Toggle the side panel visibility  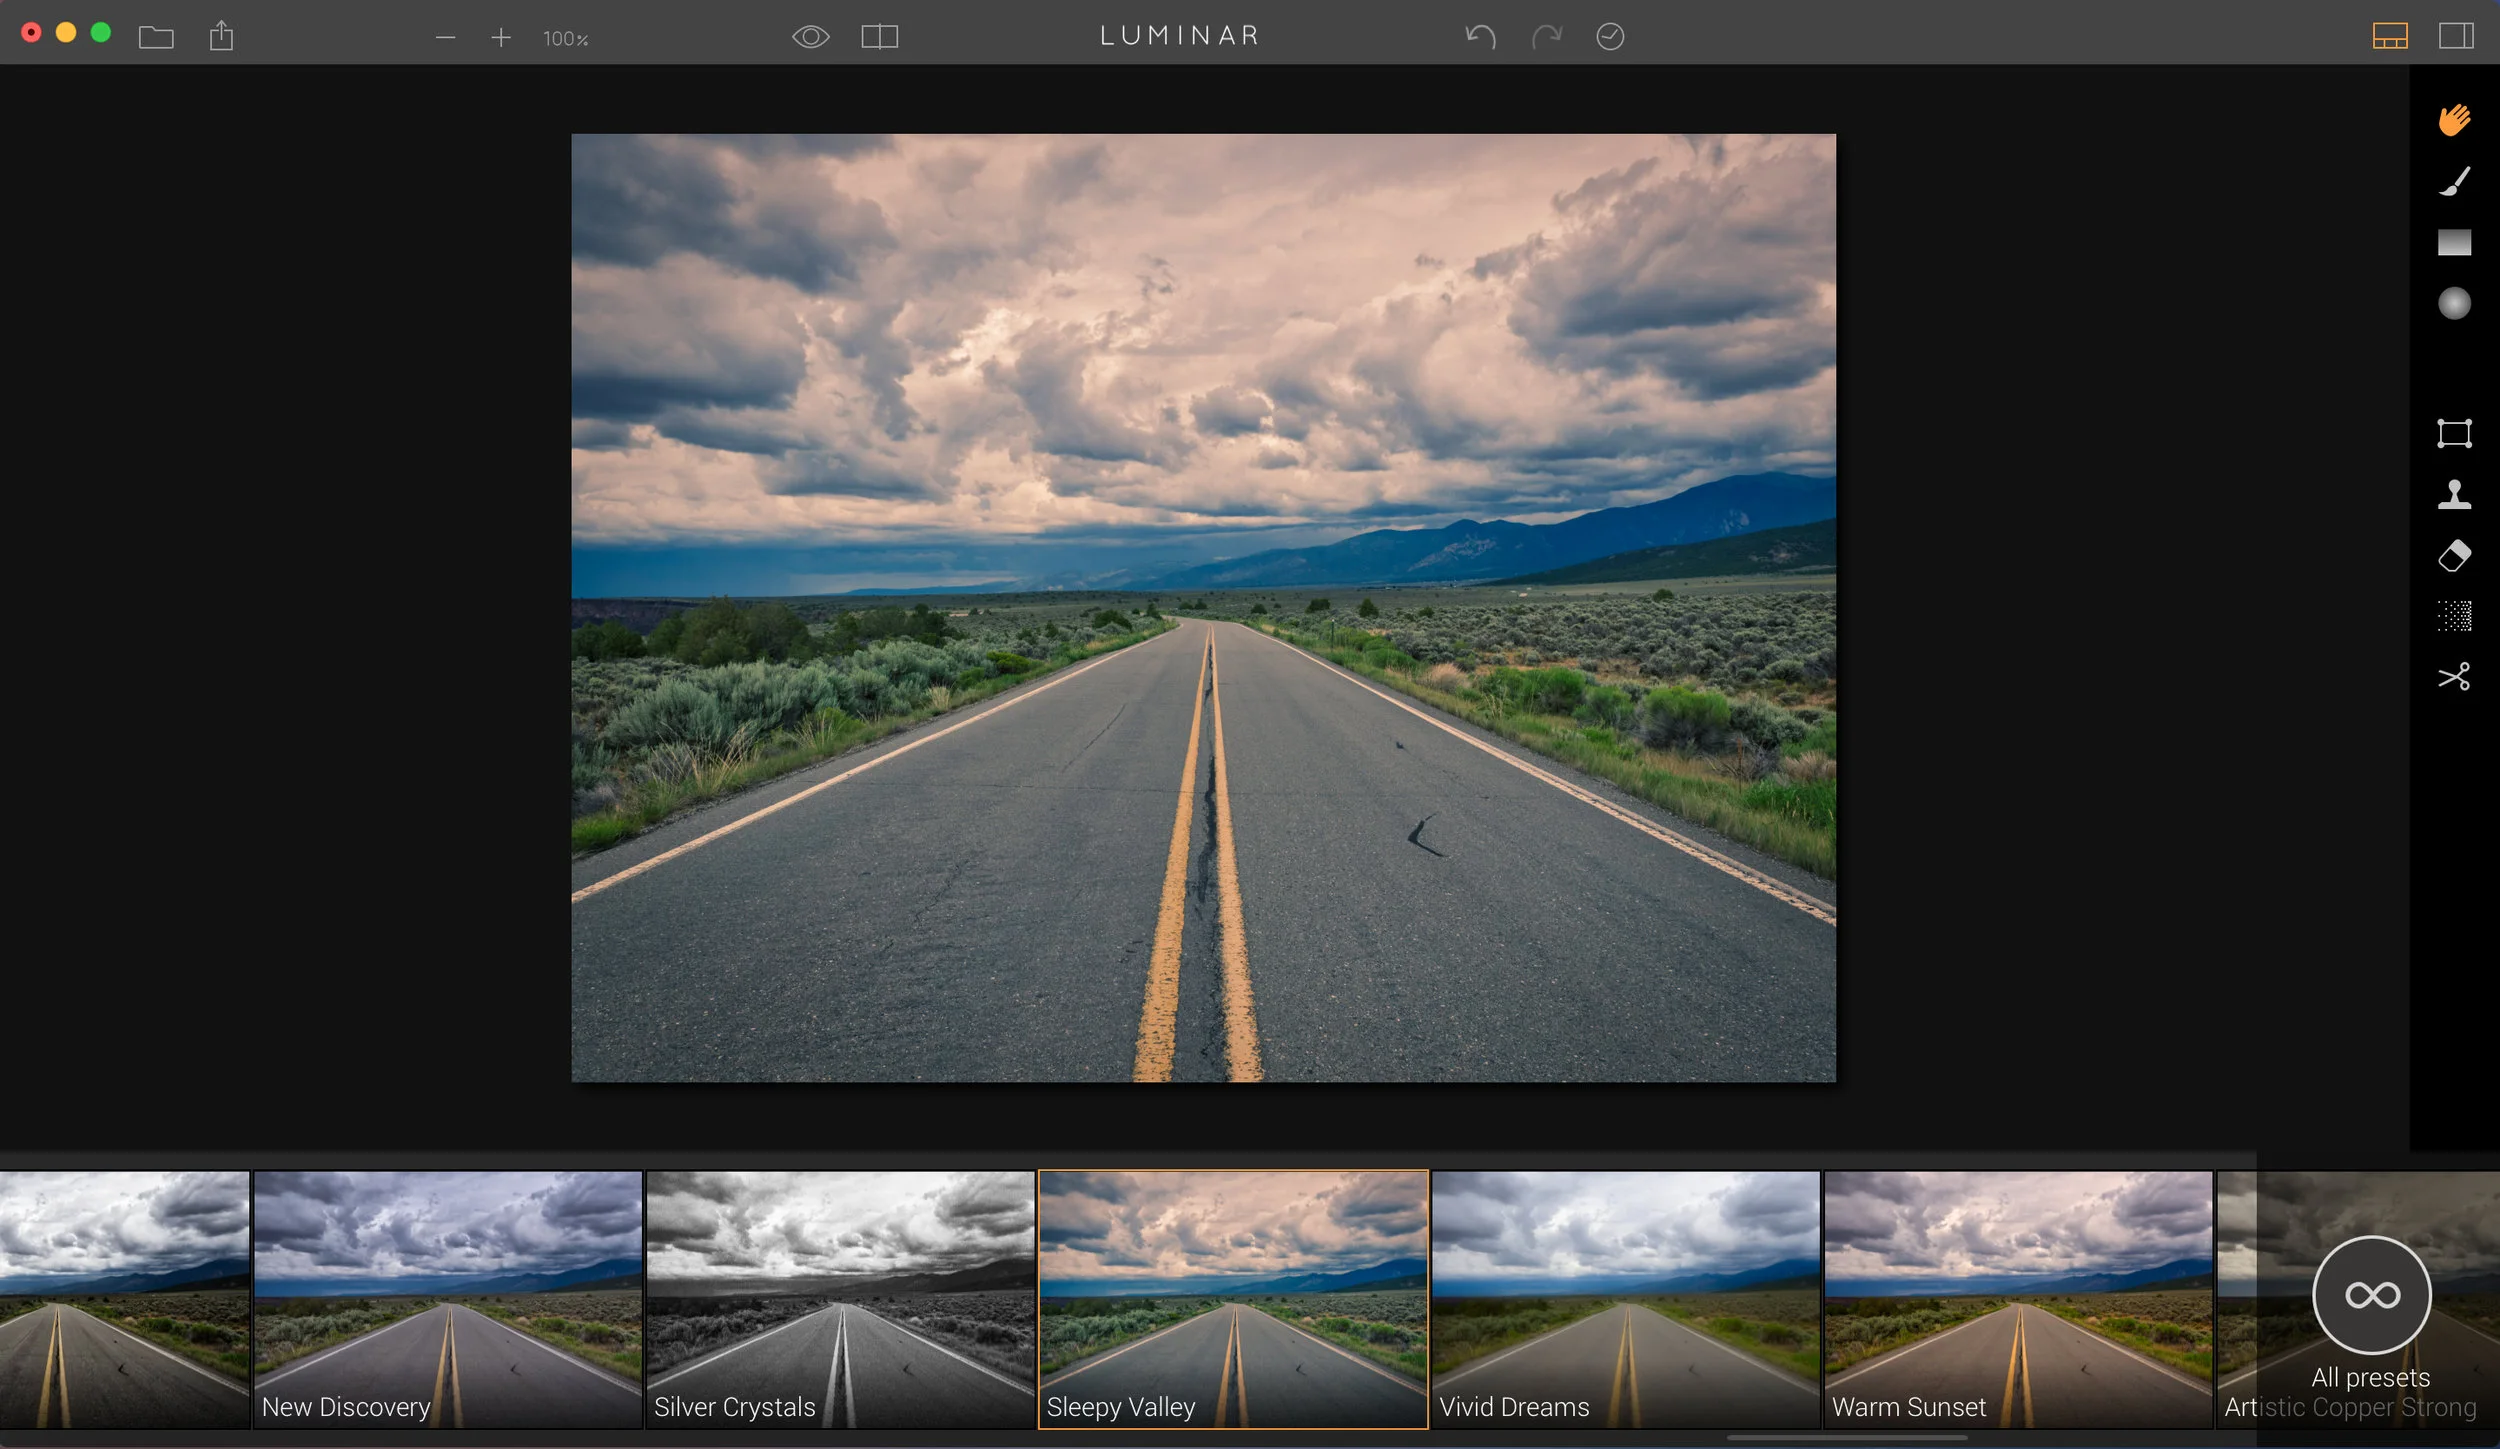pyautogui.click(x=2456, y=37)
